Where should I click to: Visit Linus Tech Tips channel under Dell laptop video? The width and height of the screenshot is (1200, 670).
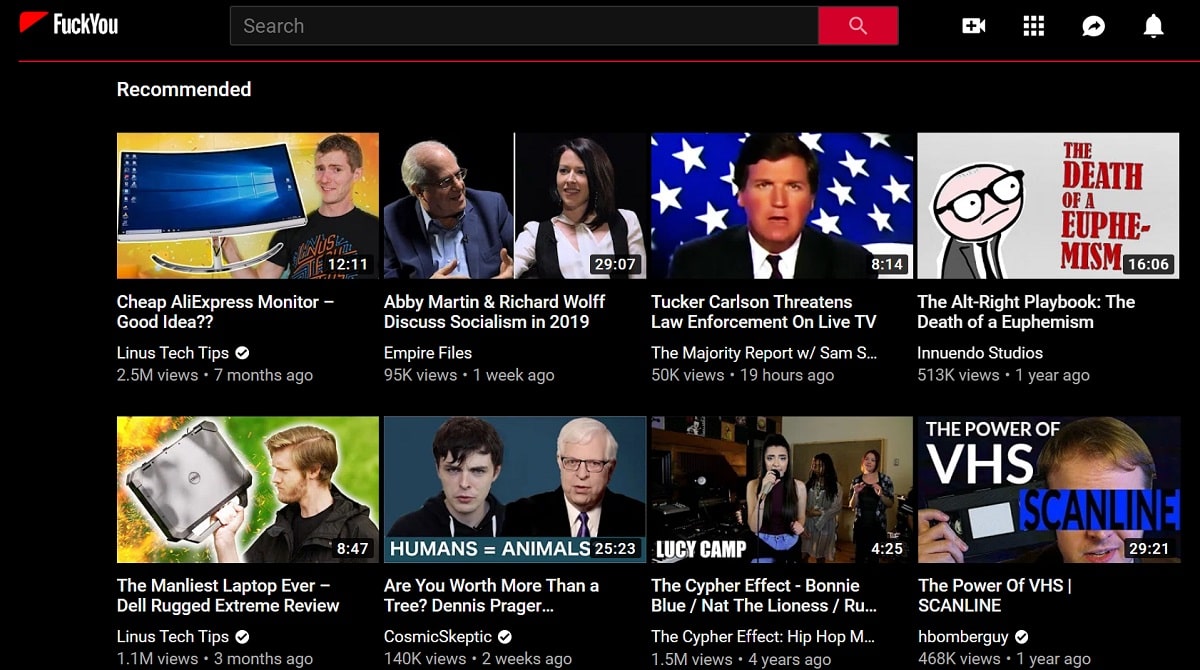(173, 637)
